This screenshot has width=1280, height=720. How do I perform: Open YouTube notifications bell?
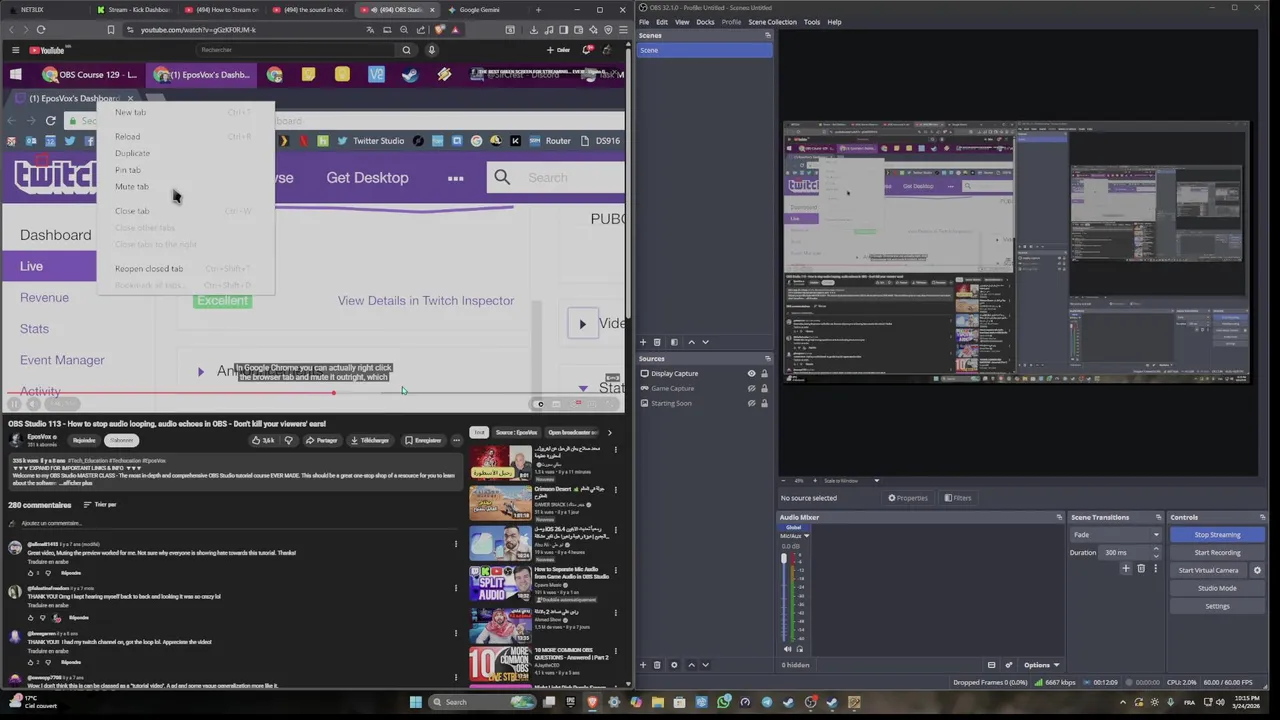coord(588,50)
